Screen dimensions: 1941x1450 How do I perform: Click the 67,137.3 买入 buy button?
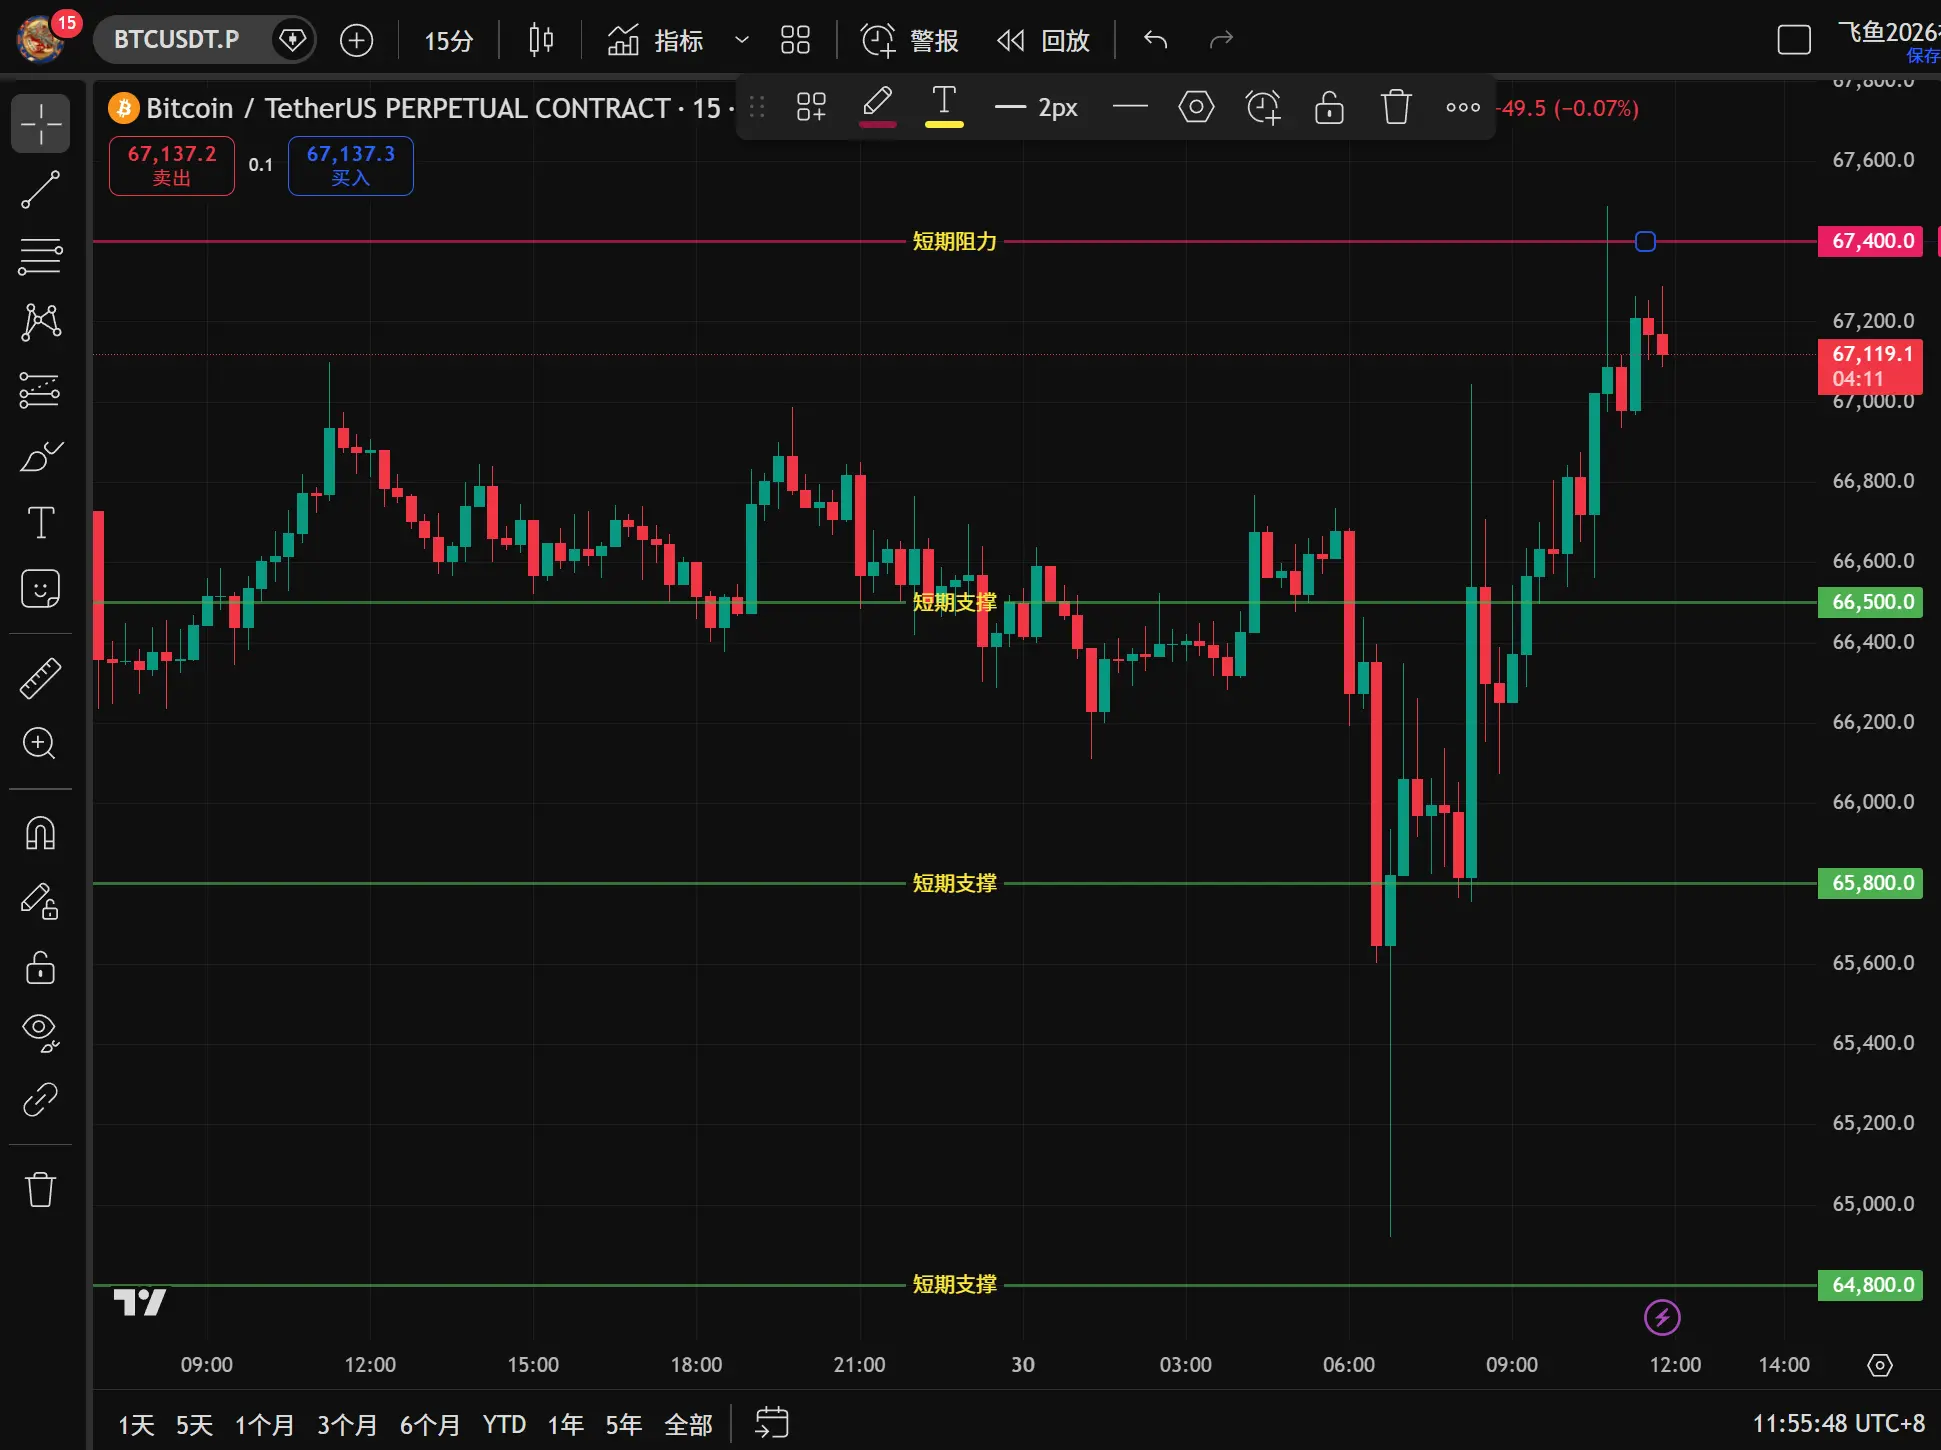pyautogui.click(x=350, y=165)
